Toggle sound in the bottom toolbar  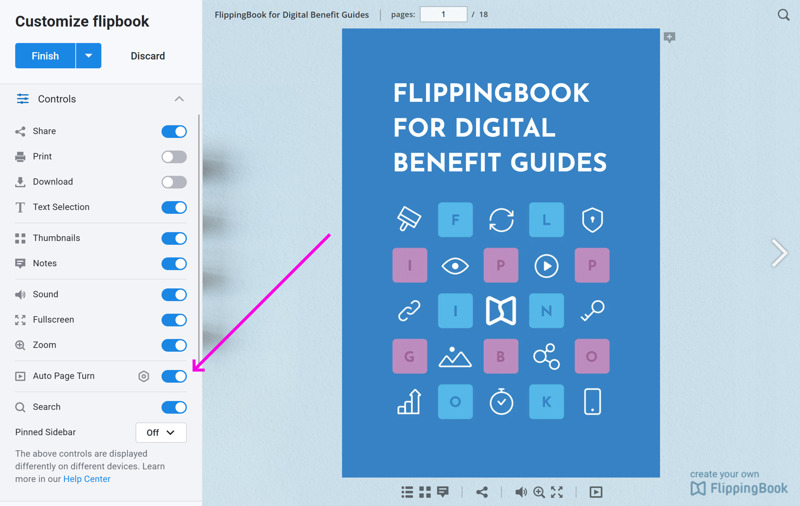pos(521,492)
